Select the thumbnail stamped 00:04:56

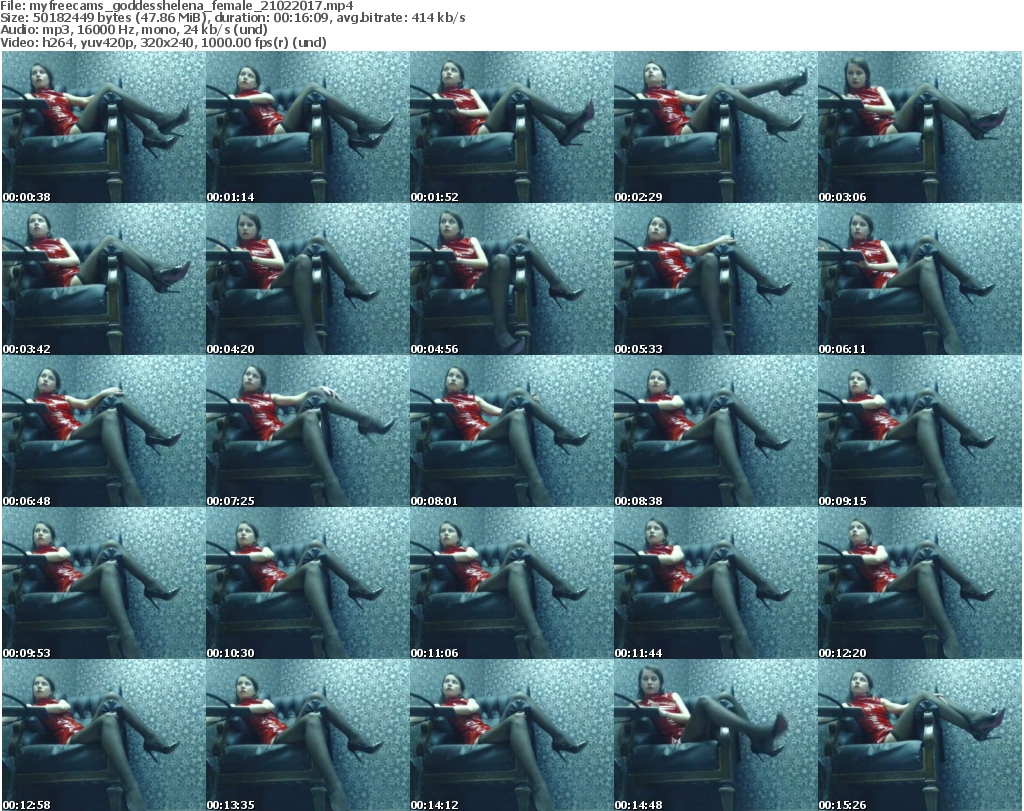tap(511, 279)
